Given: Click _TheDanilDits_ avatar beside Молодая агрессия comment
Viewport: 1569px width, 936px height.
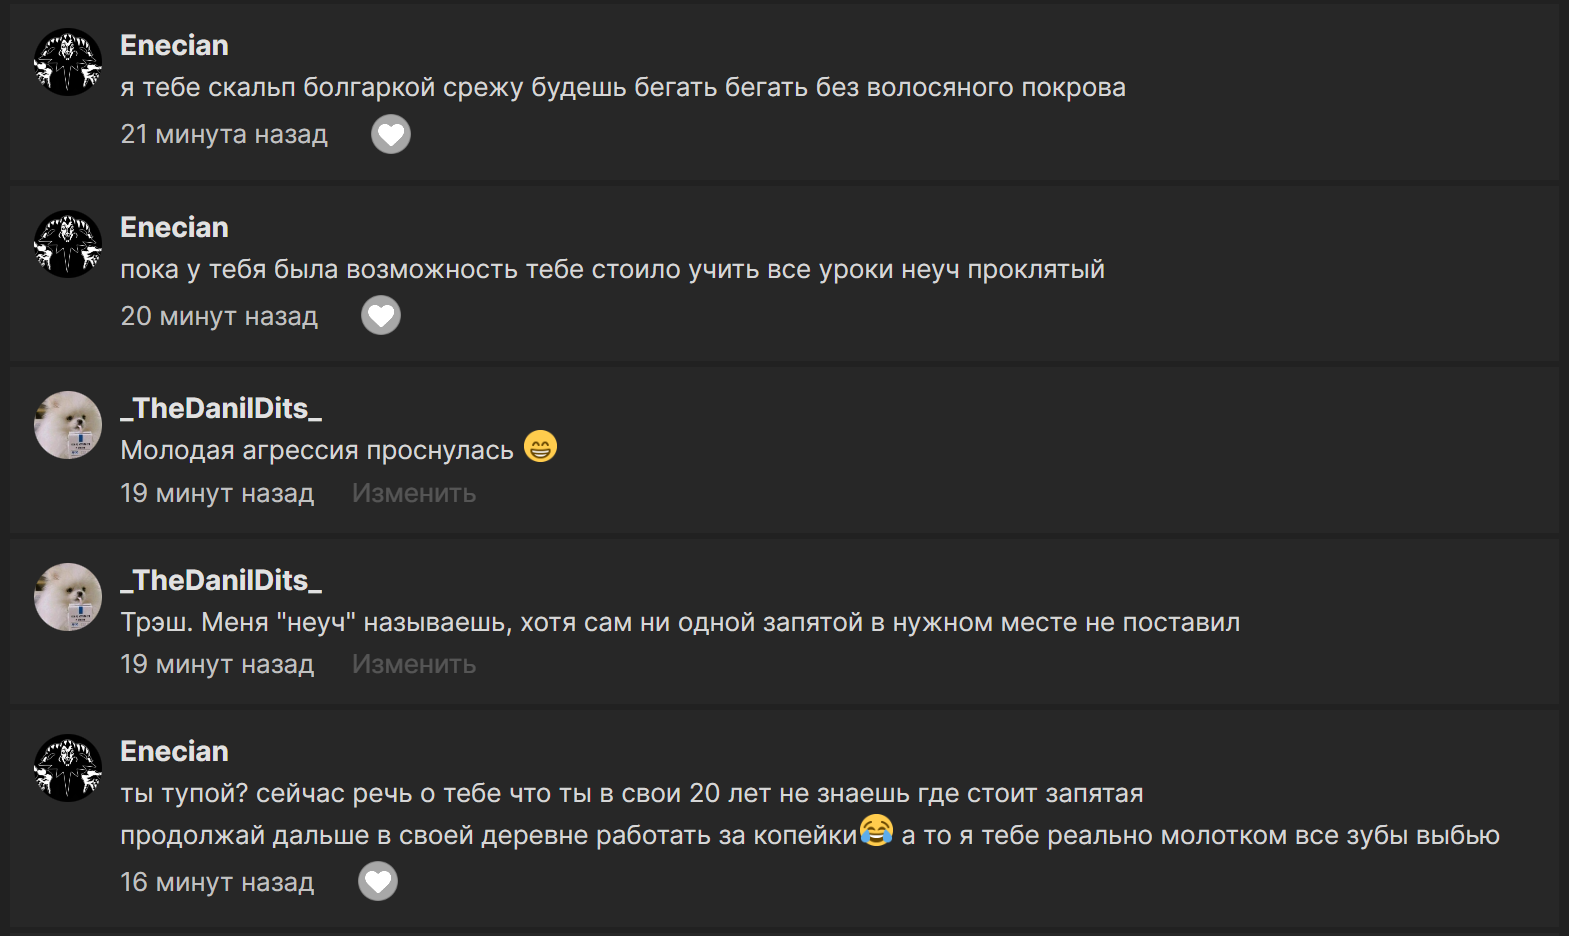Looking at the screenshot, I should pyautogui.click(x=67, y=425).
